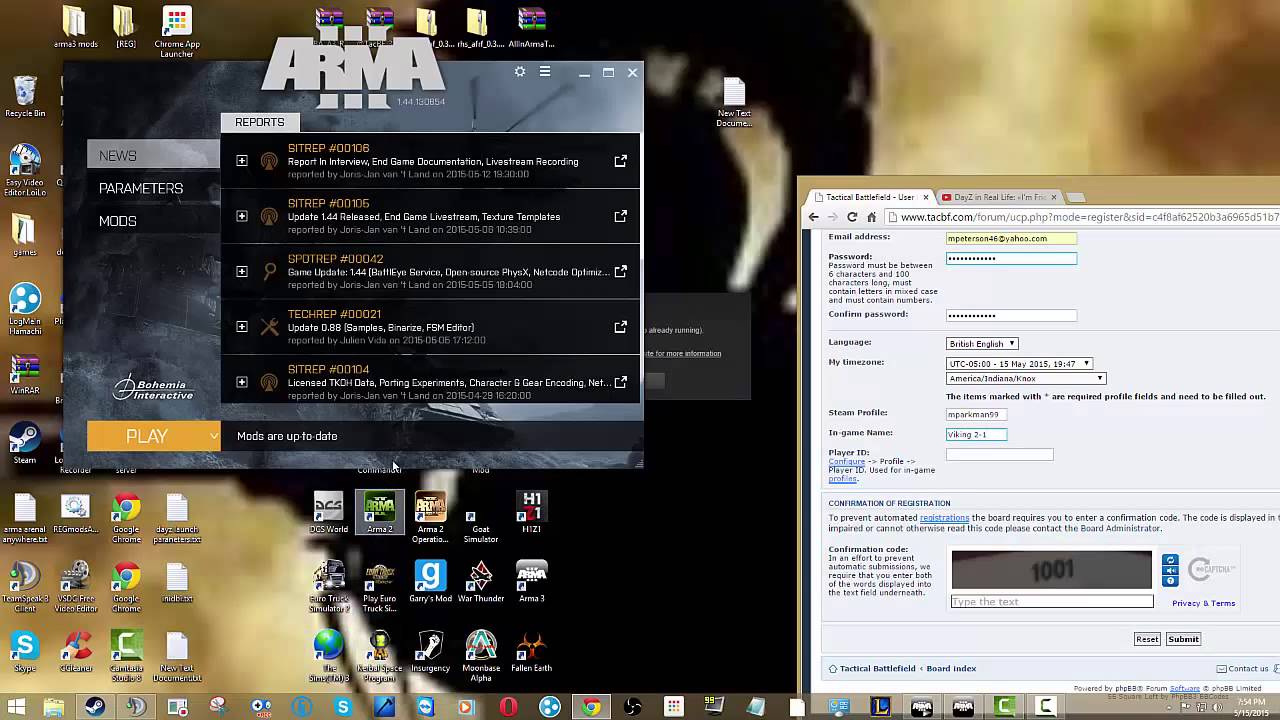Select the arma3 mods desktop folder

pyautogui.click(x=76, y=27)
